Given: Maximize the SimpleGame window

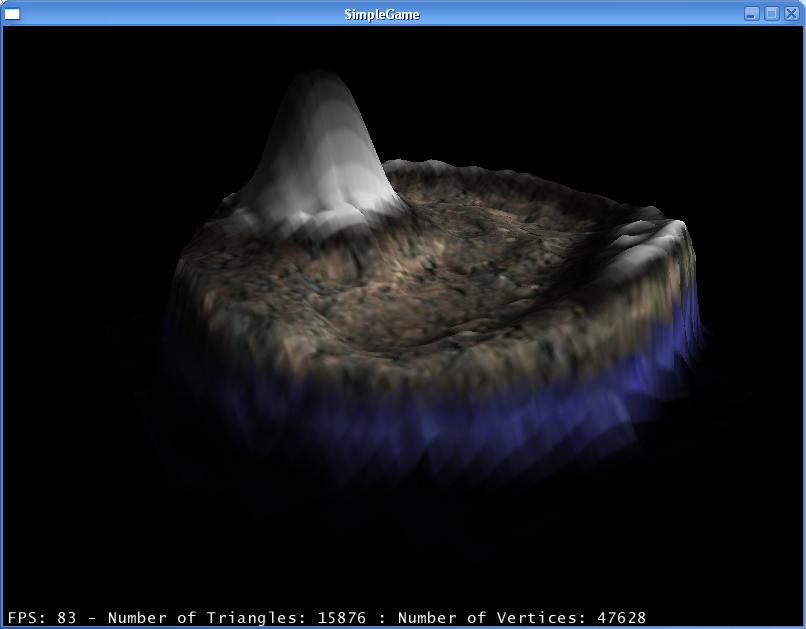Looking at the screenshot, I should 772,14.
